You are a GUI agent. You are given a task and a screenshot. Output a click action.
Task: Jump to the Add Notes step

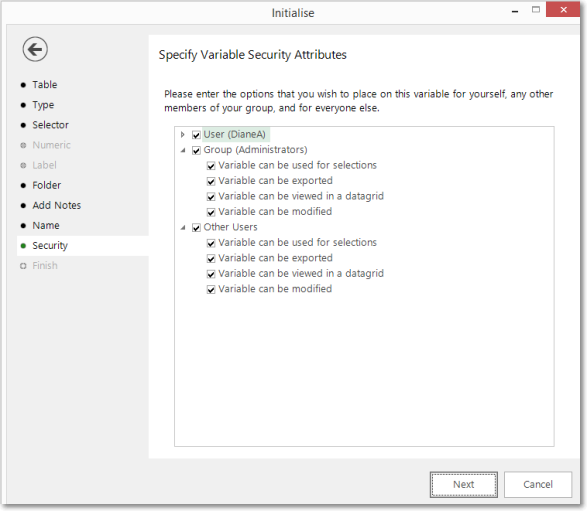click(x=57, y=205)
